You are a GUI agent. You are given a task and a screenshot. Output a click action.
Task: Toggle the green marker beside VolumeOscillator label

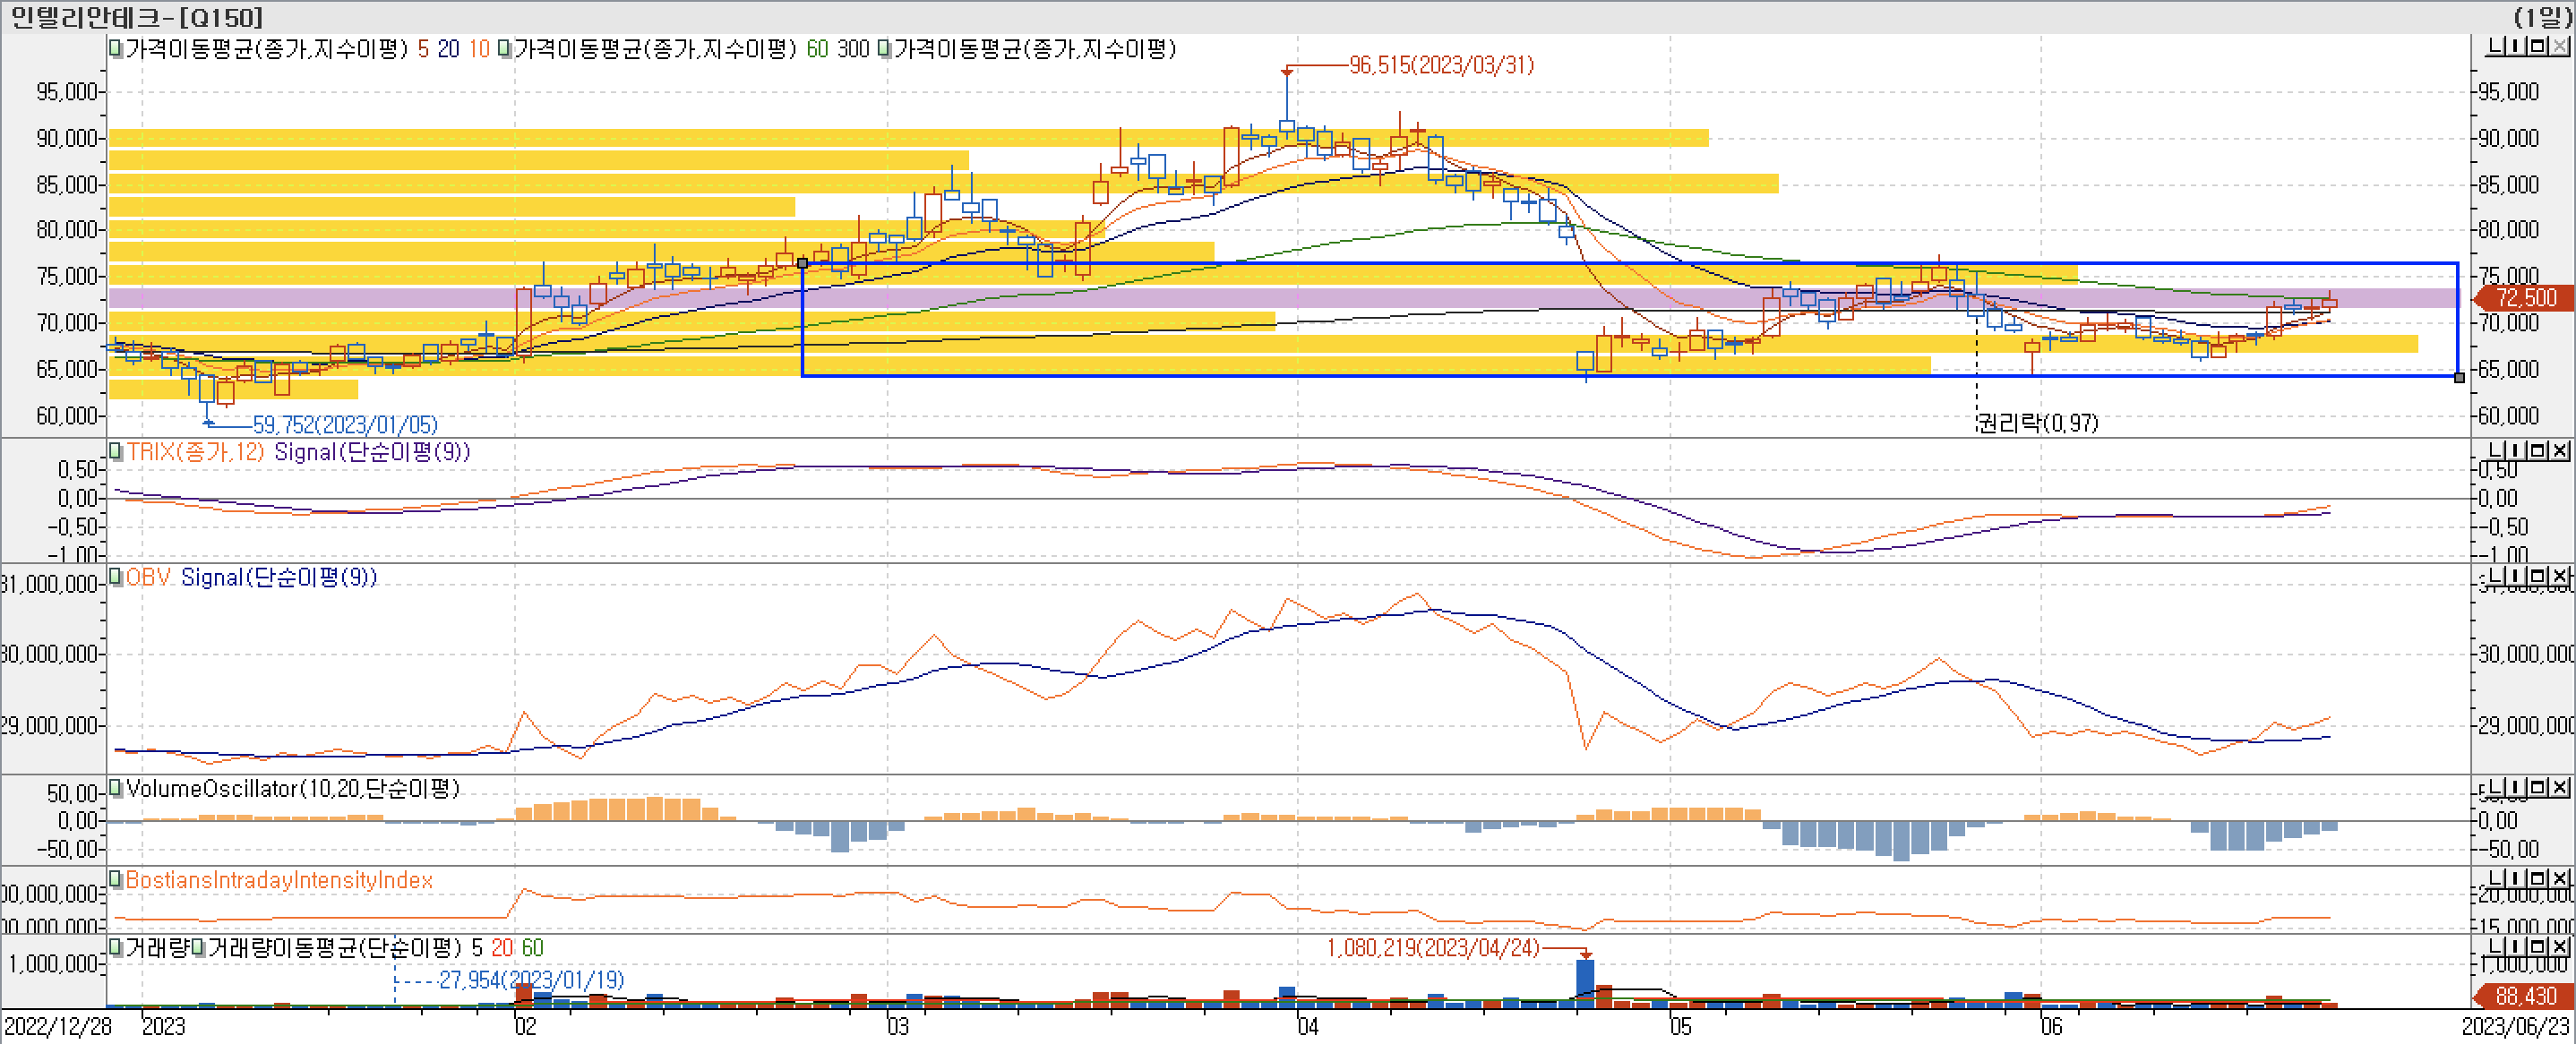click(x=116, y=788)
